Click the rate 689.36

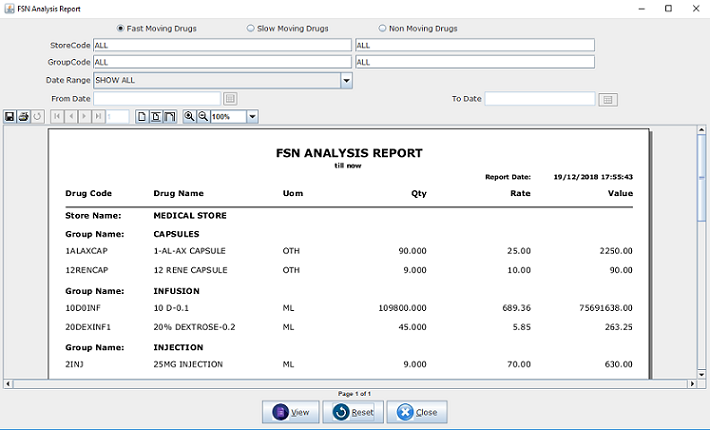pos(517,308)
